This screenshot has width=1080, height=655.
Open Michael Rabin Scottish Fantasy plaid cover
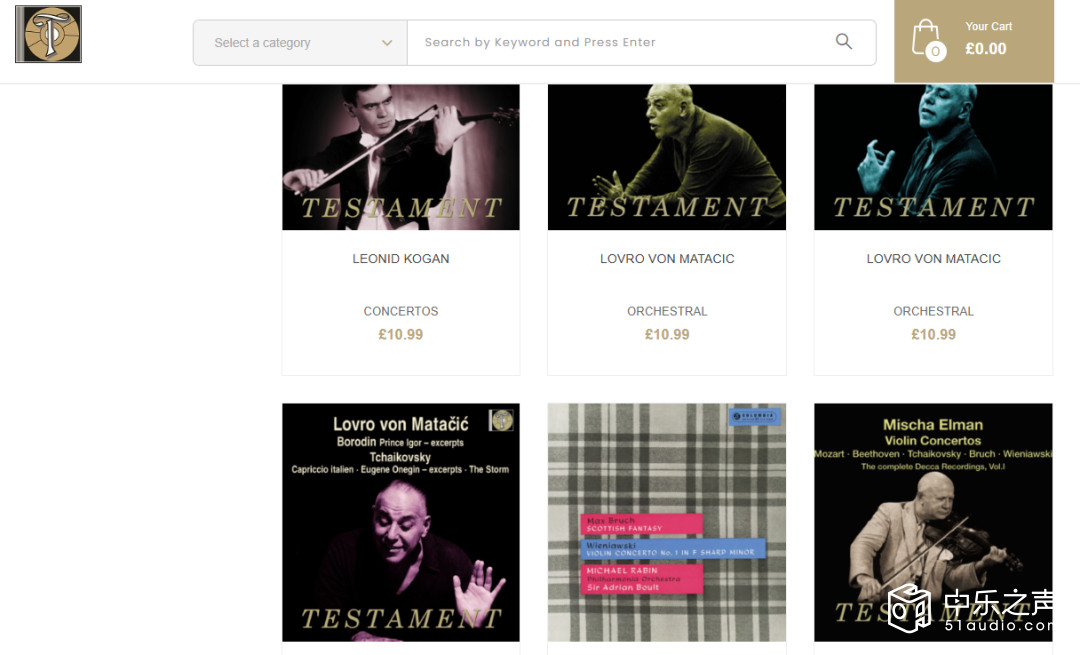click(667, 523)
